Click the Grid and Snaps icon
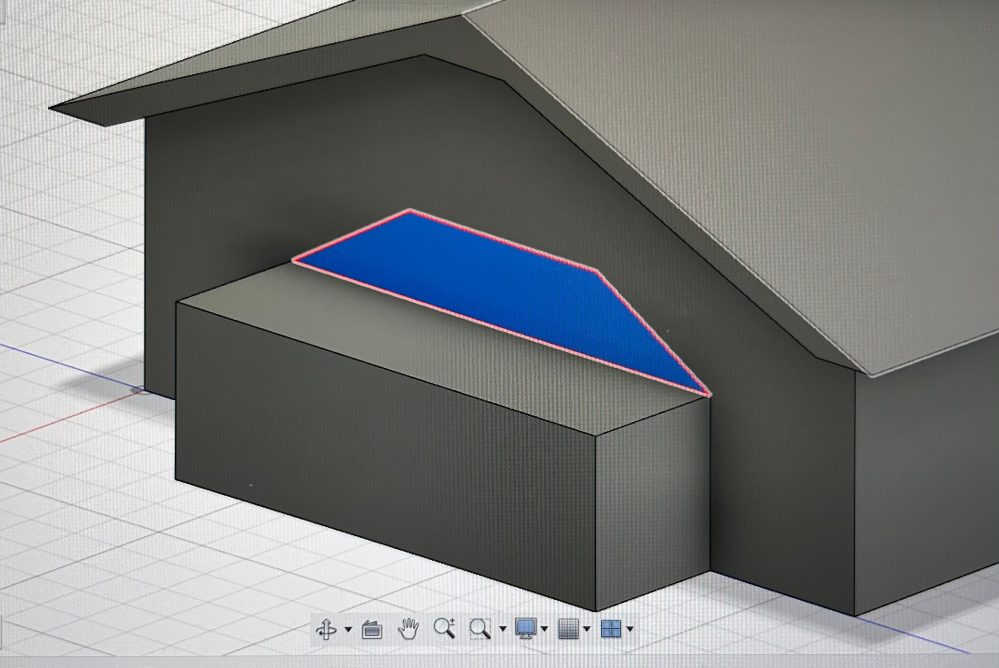Viewport: 999px width, 668px height. click(x=568, y=629)
